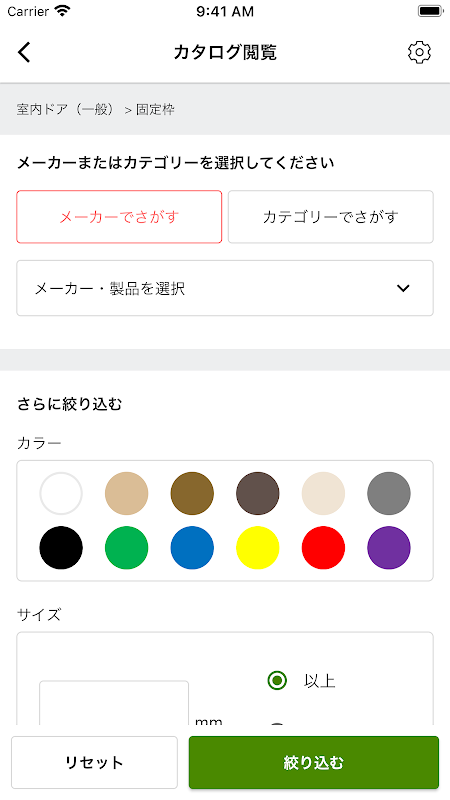Focus the size mm input field
The image size is (450, 800).
pos(114,703)
